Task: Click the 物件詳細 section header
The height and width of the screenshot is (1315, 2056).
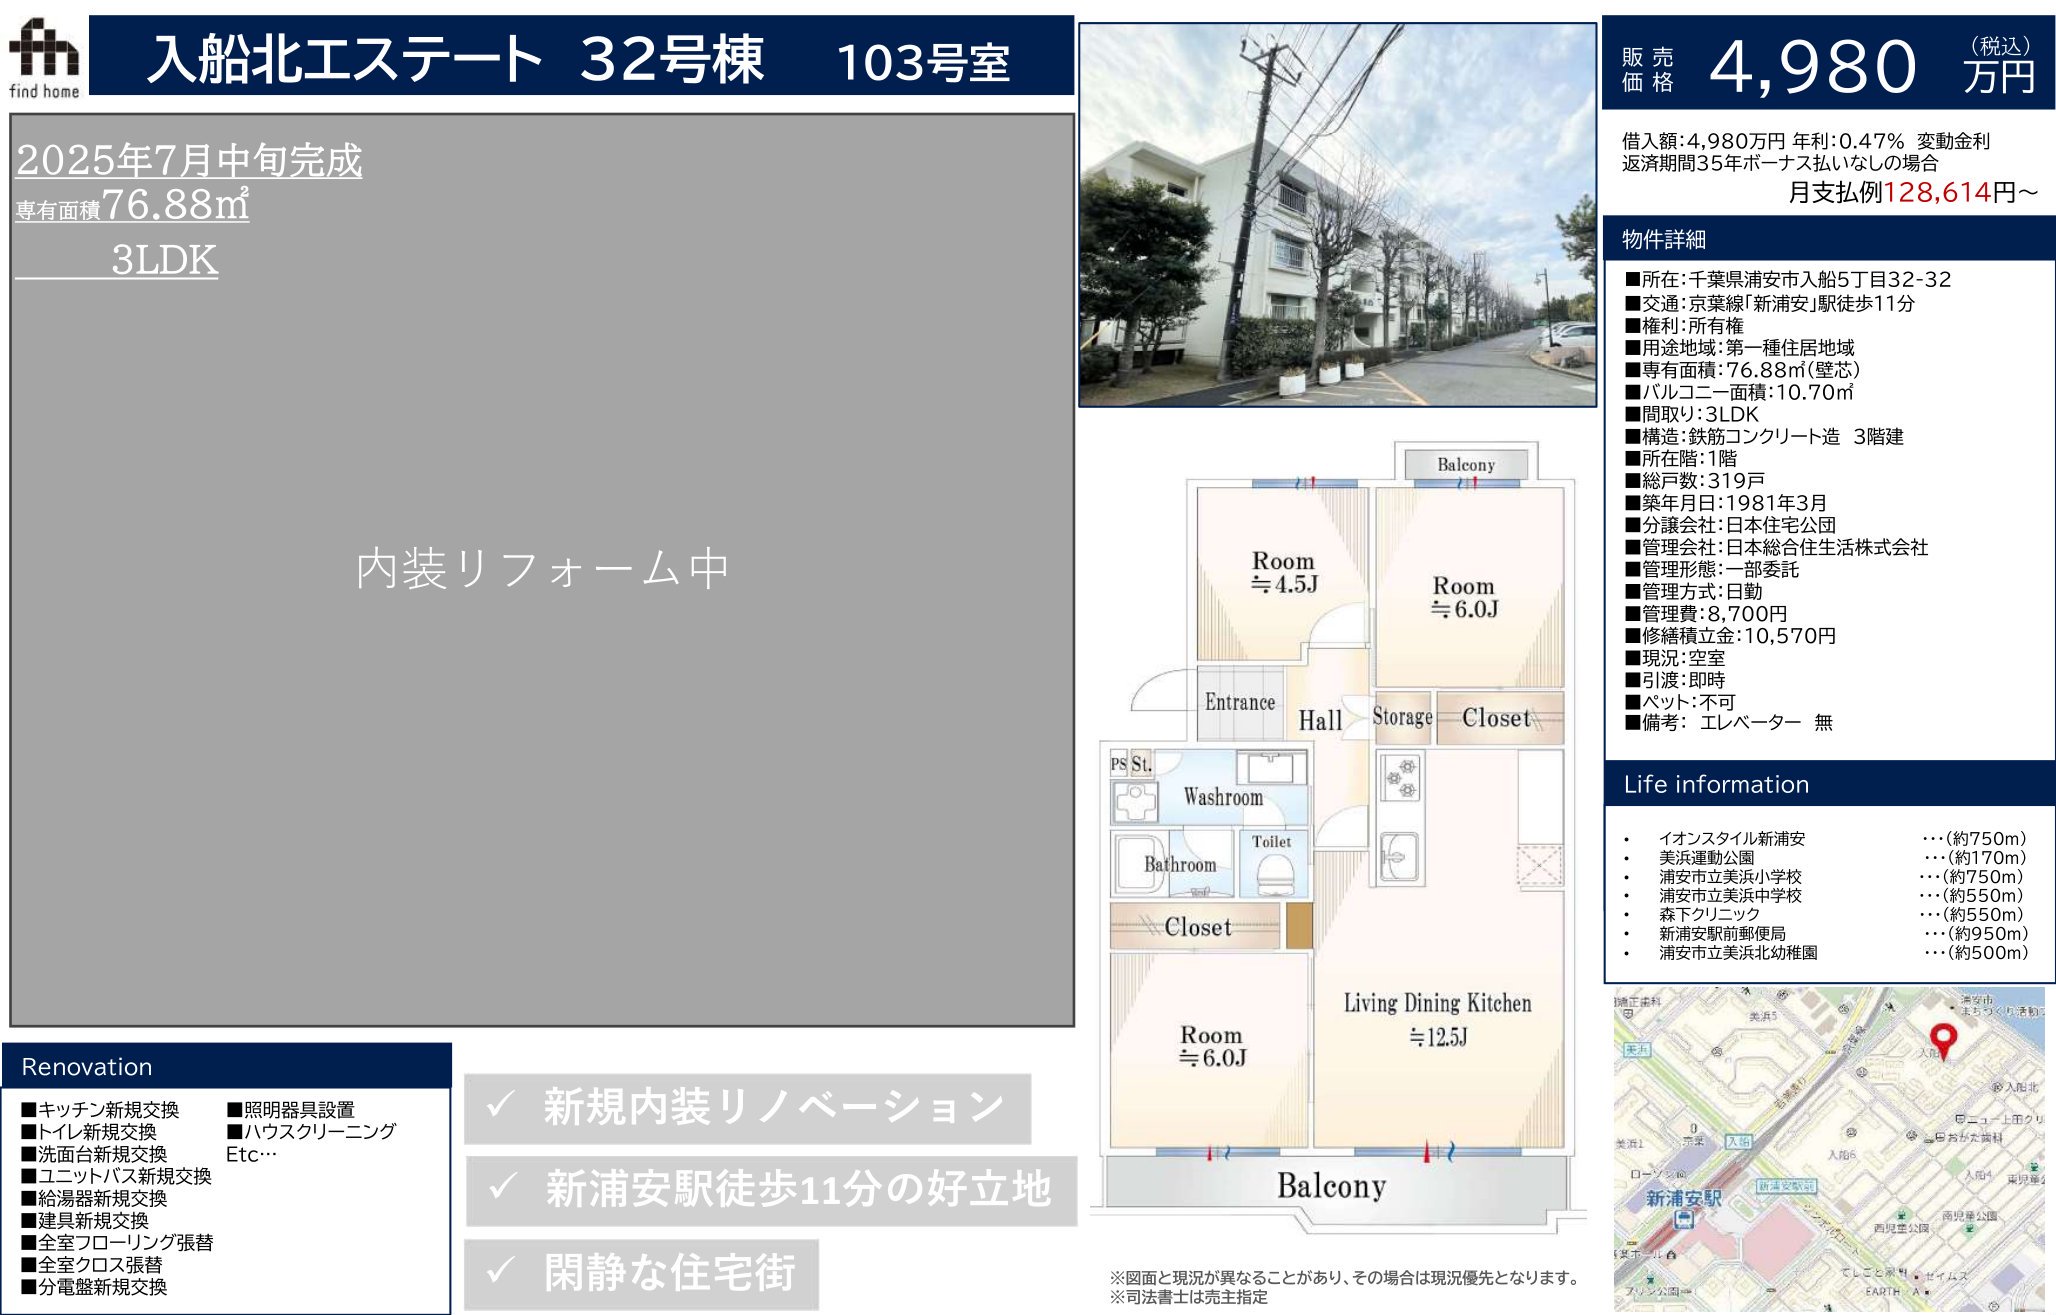Action: click(1828, 239)
